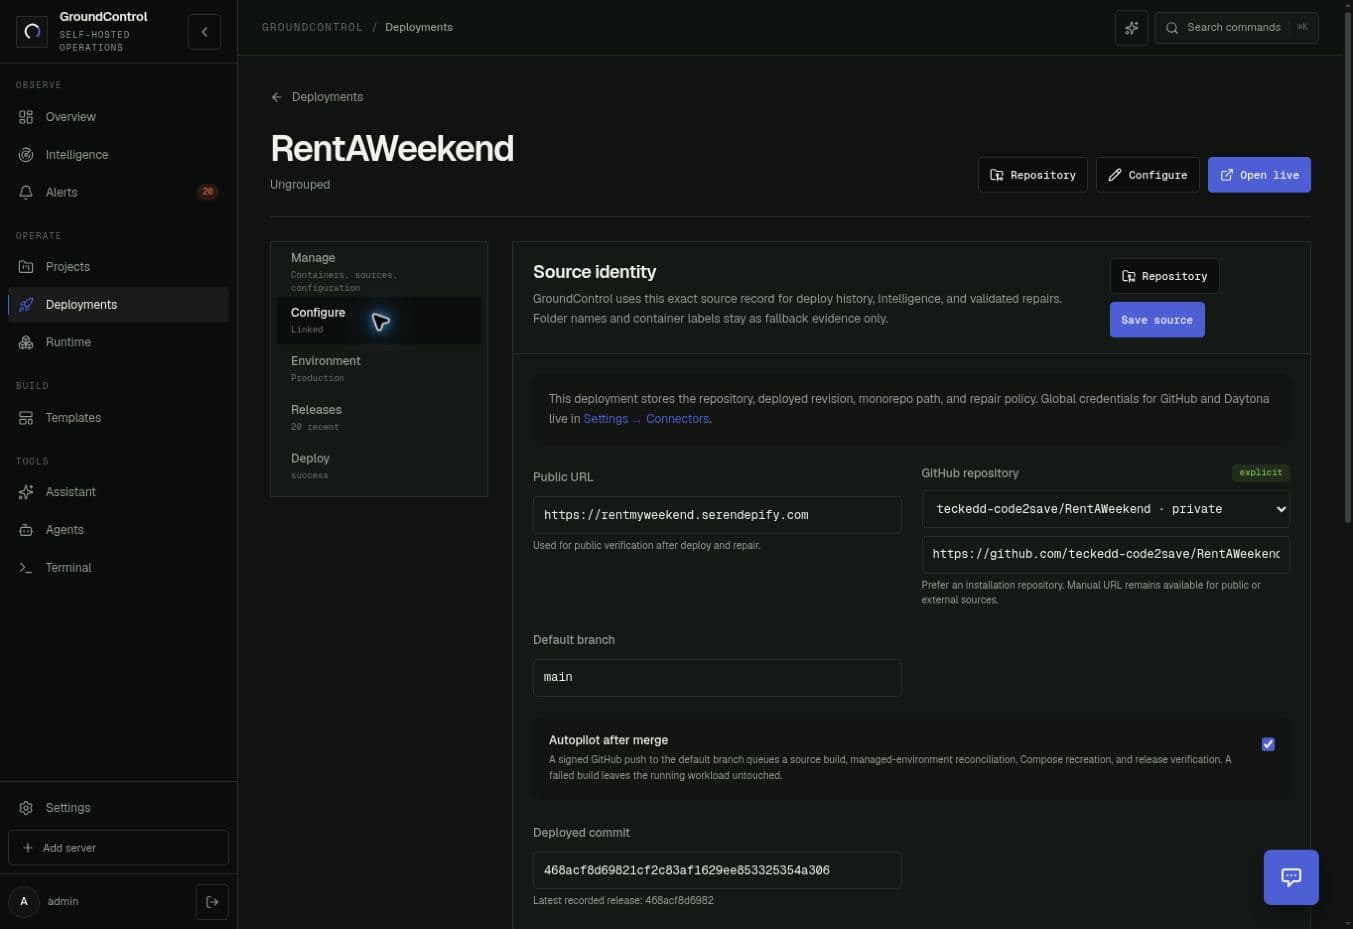This screenshot has width=1353, height=929.
Task: Switch to the Manage tab
Action: tap(379, 271)
